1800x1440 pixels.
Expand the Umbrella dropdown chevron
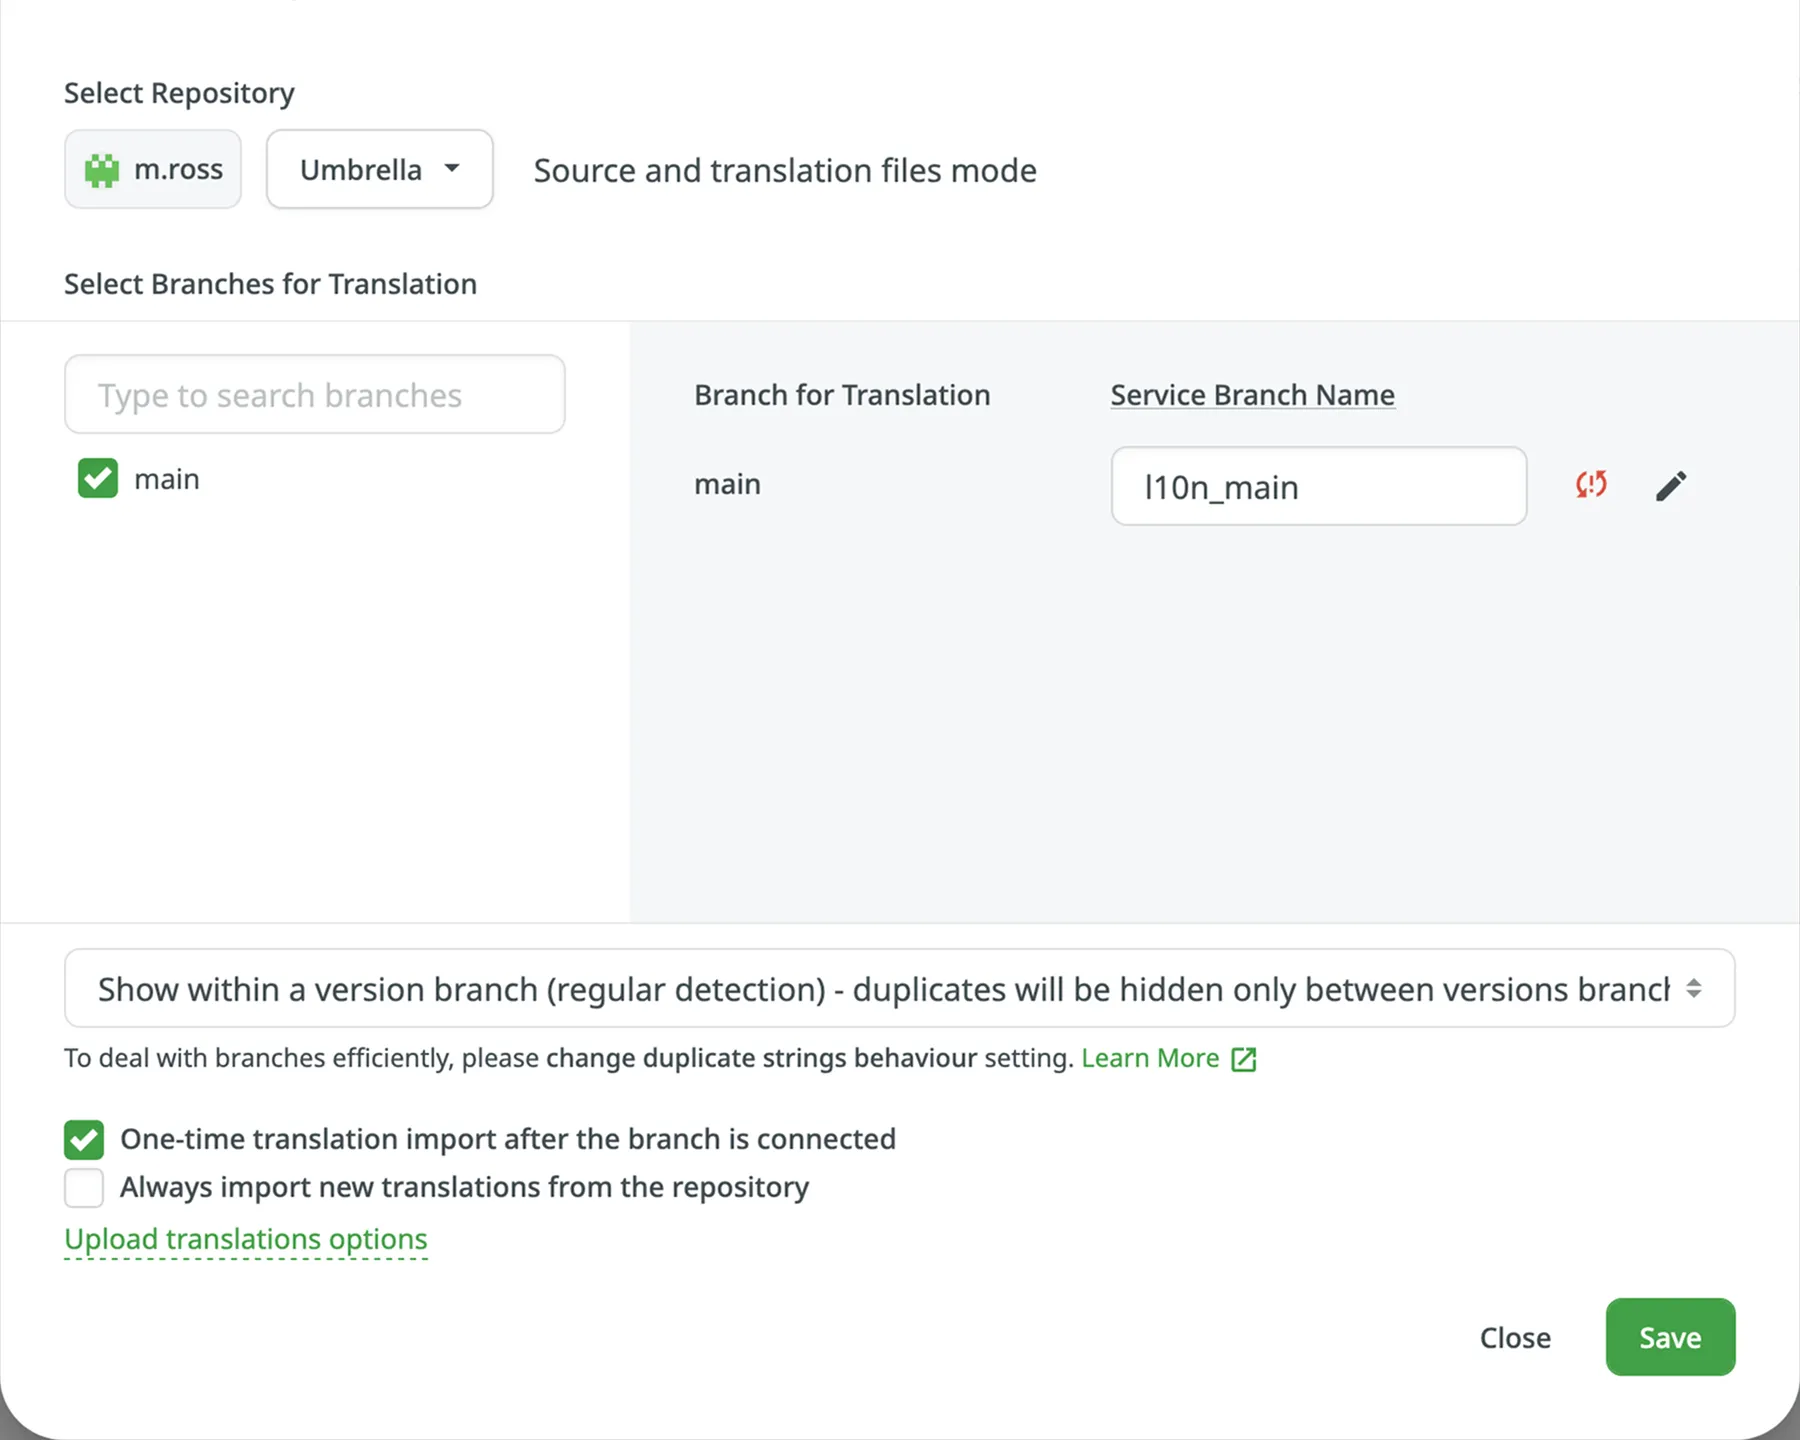point(452,169)
